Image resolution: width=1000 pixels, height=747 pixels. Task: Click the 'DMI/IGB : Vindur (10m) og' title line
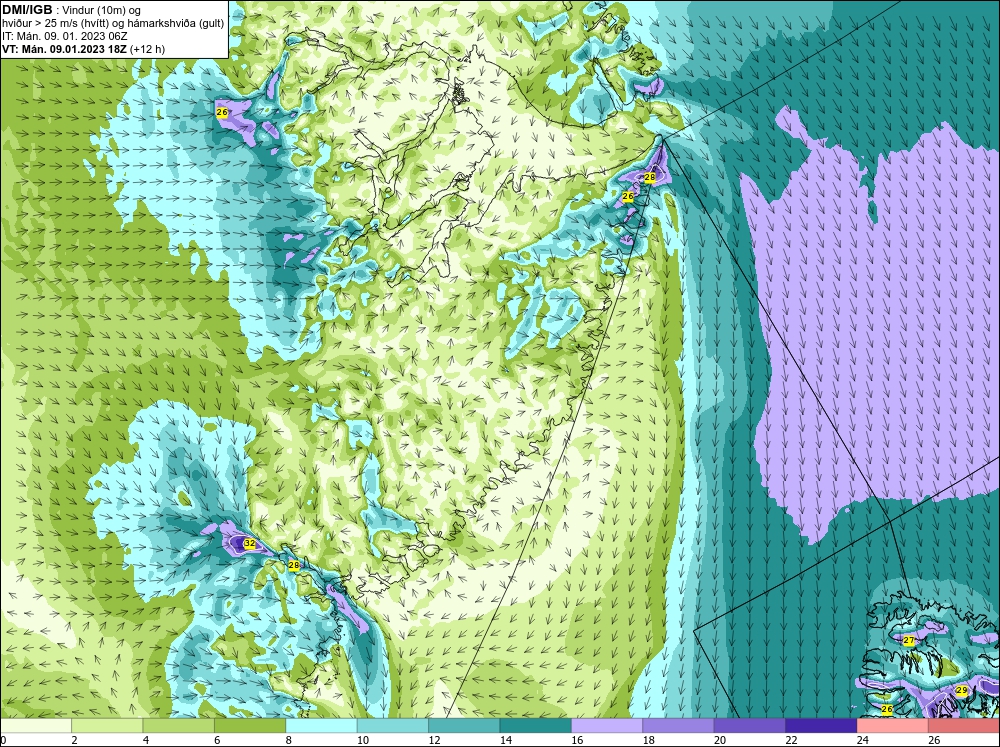(x=72, y=10)
